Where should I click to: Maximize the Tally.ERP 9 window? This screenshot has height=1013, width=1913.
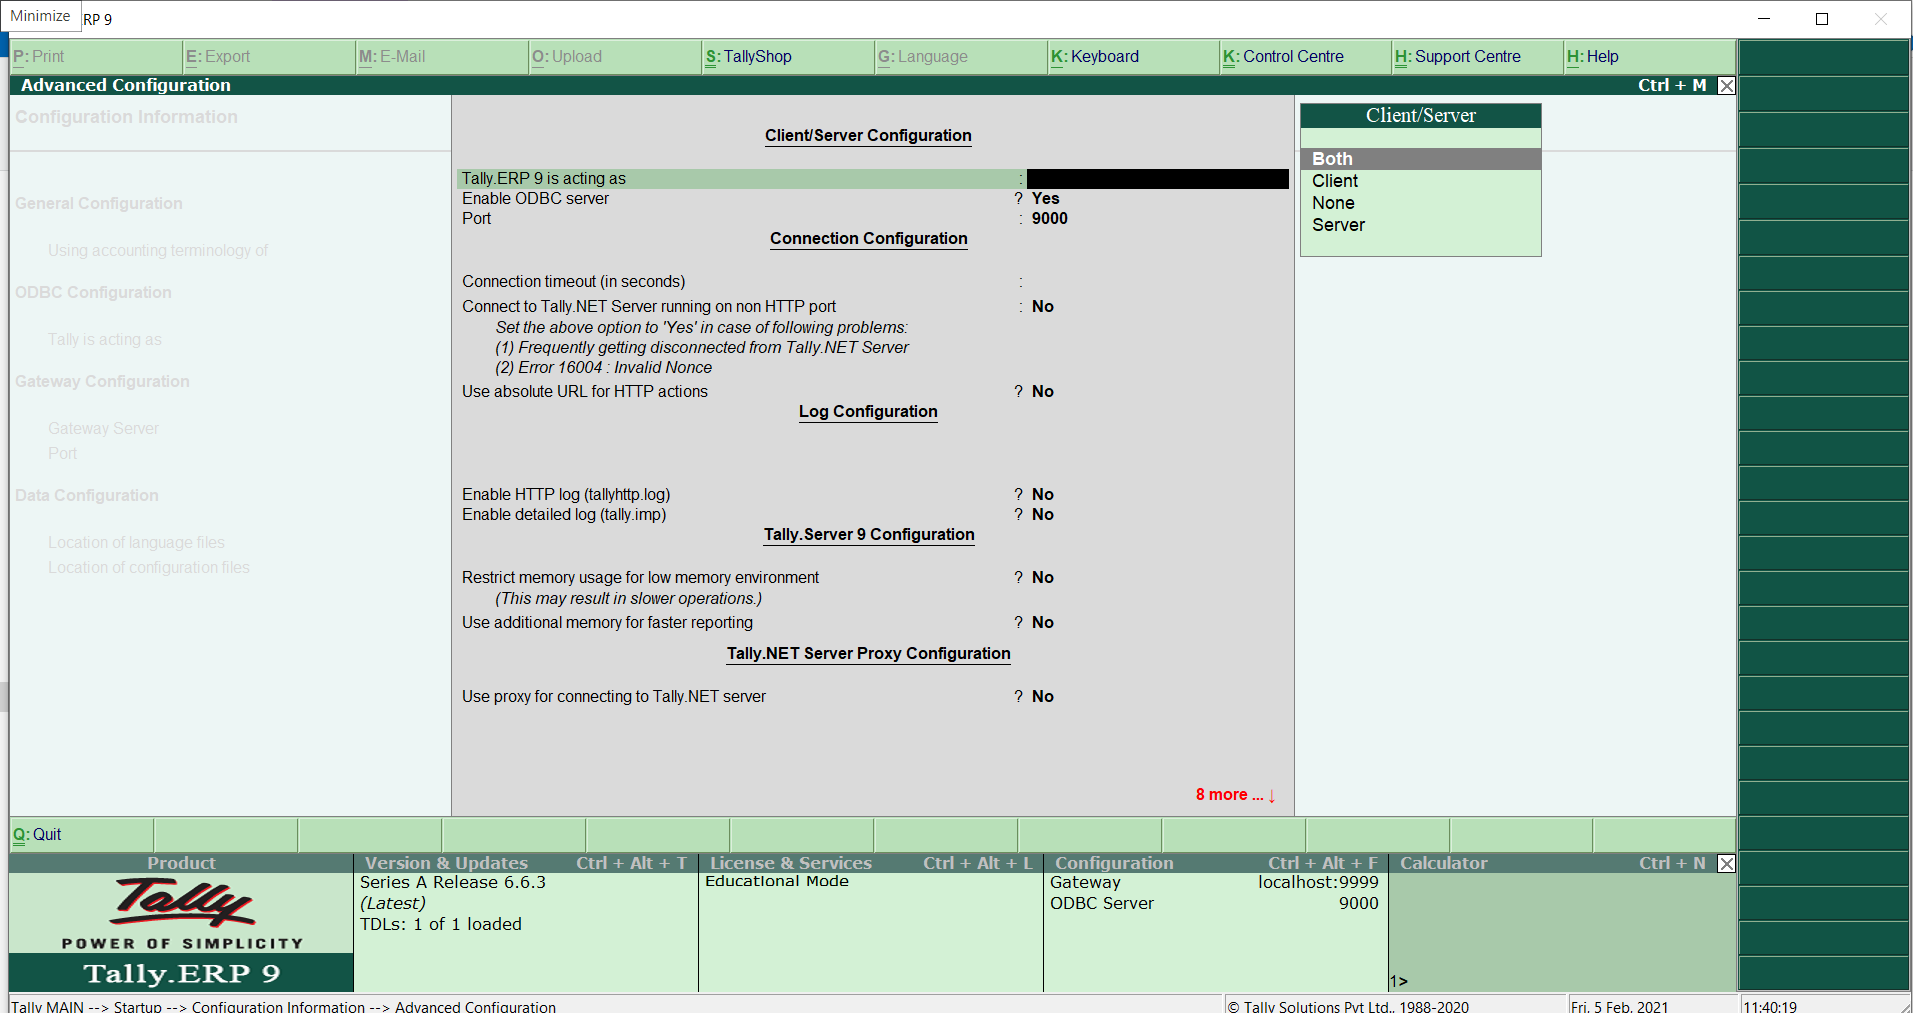[x=1822, y=19]
